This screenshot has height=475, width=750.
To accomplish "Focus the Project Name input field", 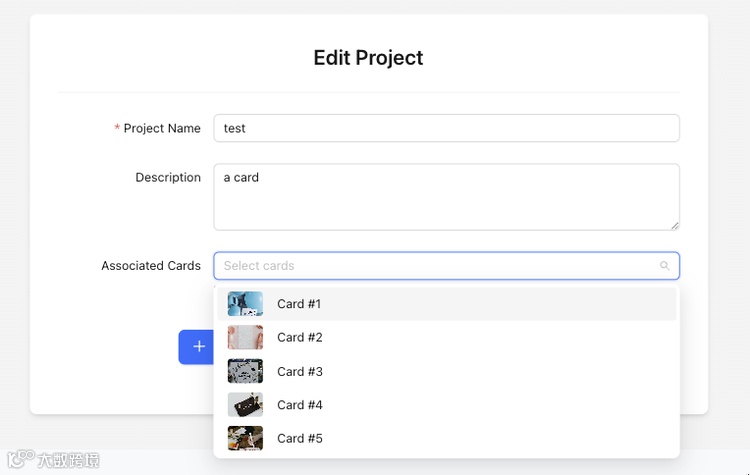I will 446,128.
